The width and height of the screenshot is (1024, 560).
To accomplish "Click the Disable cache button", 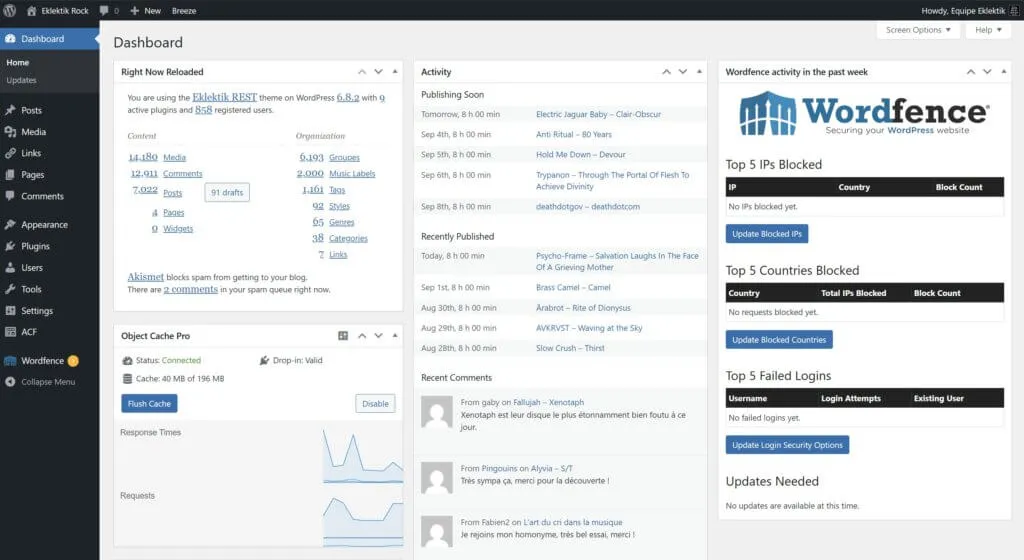I will [x=375, y=403].
